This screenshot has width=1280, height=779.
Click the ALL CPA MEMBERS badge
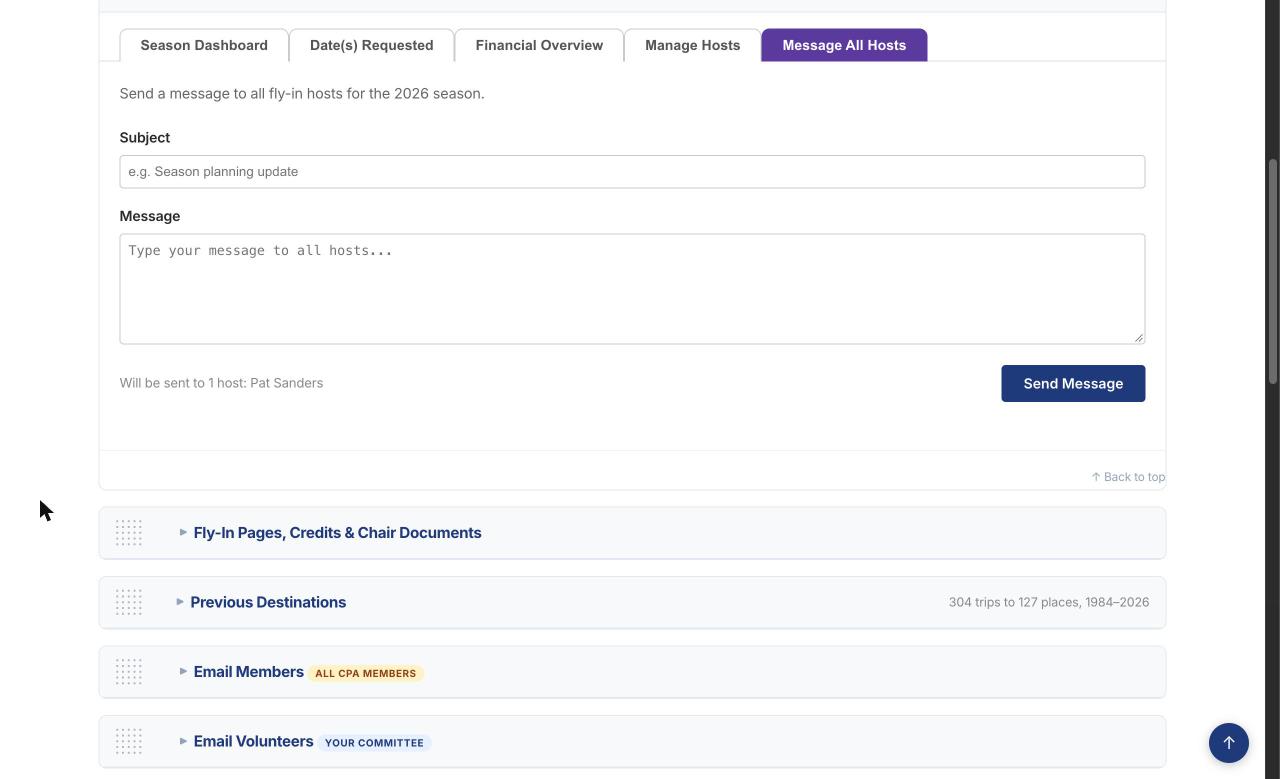coord(366,673)
